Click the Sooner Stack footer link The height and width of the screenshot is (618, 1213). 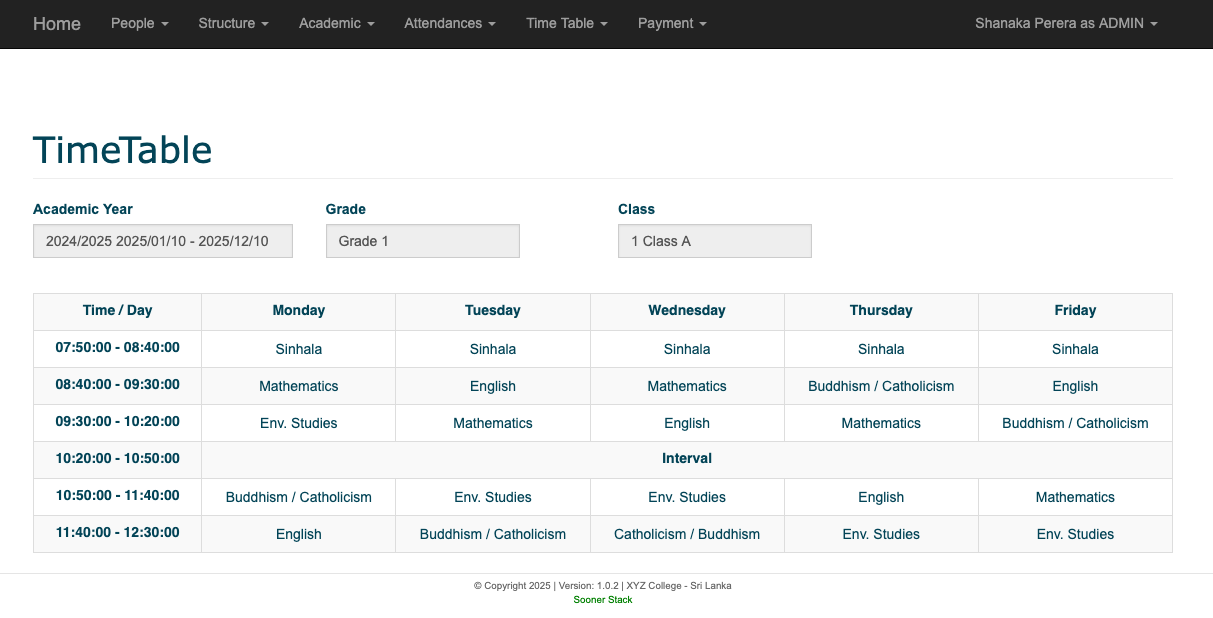603,600
